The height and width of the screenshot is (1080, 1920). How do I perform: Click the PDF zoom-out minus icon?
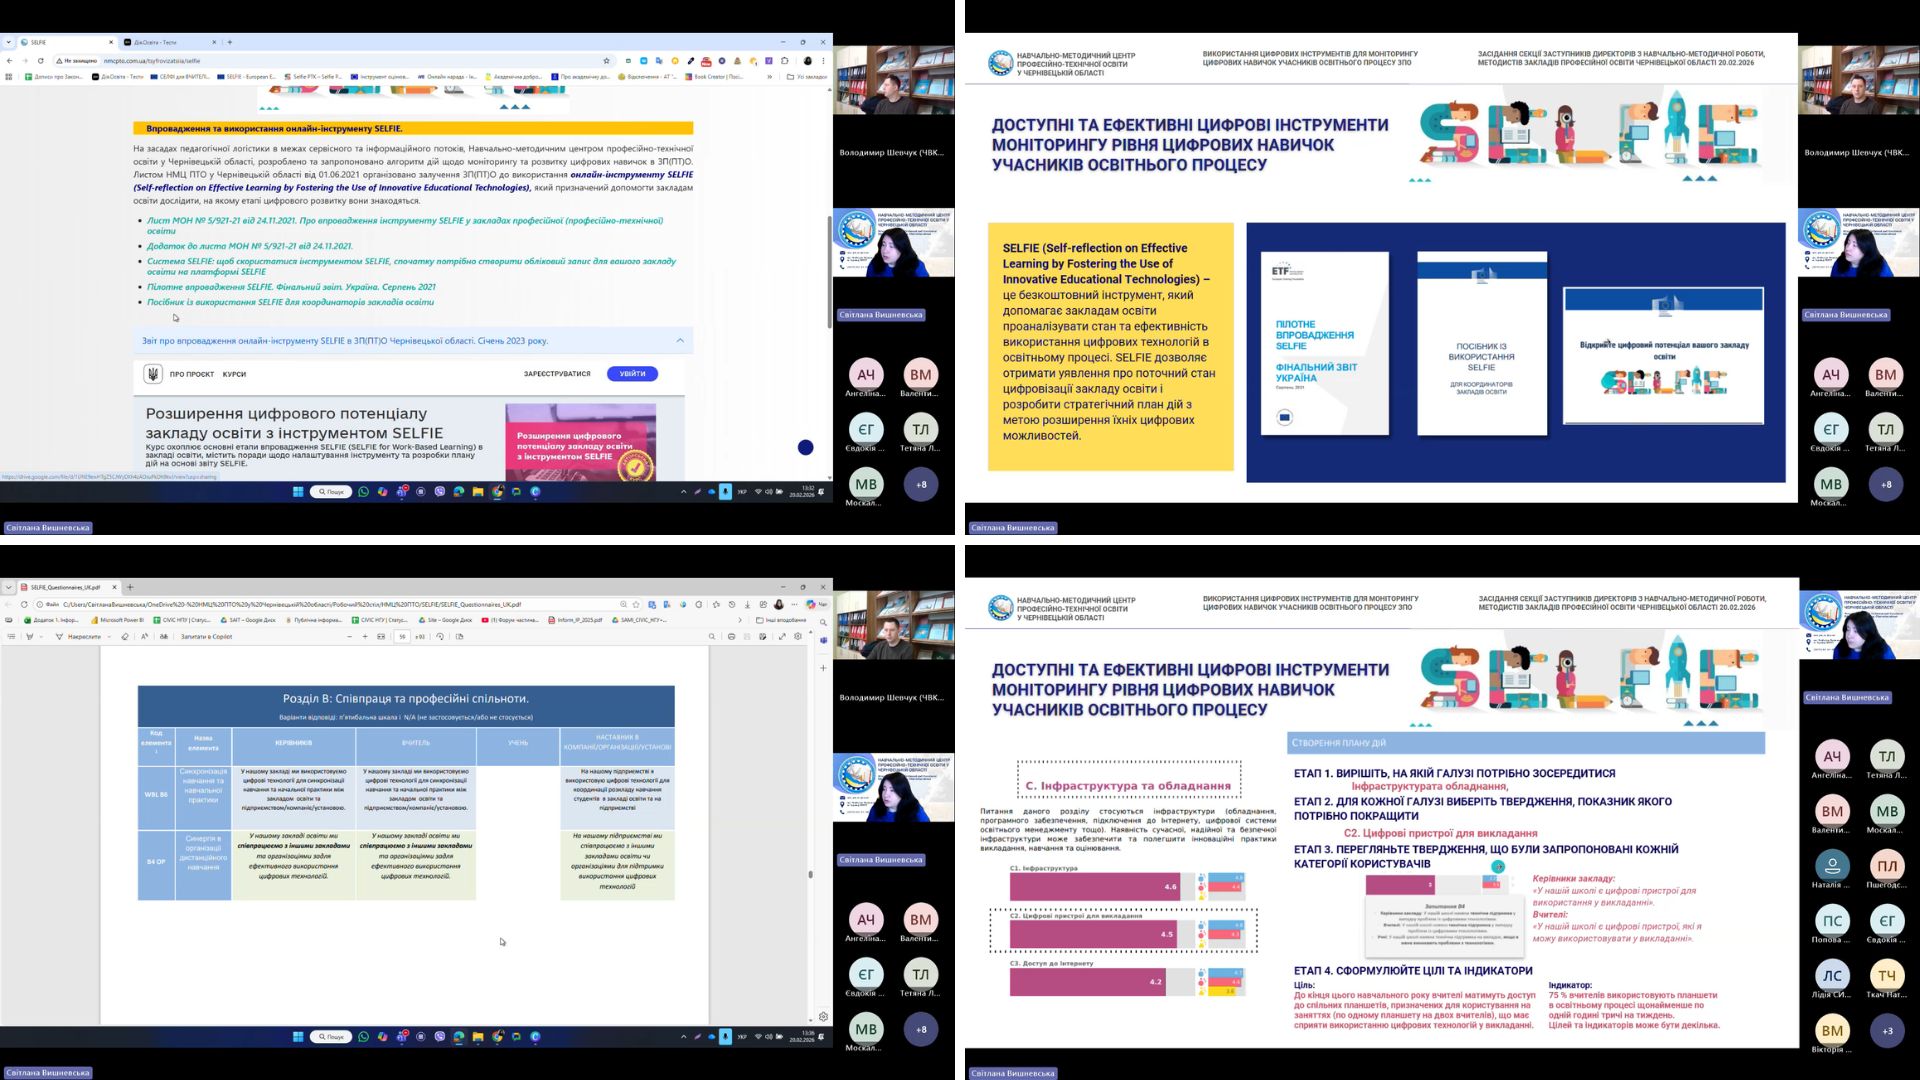coord(349,636)
